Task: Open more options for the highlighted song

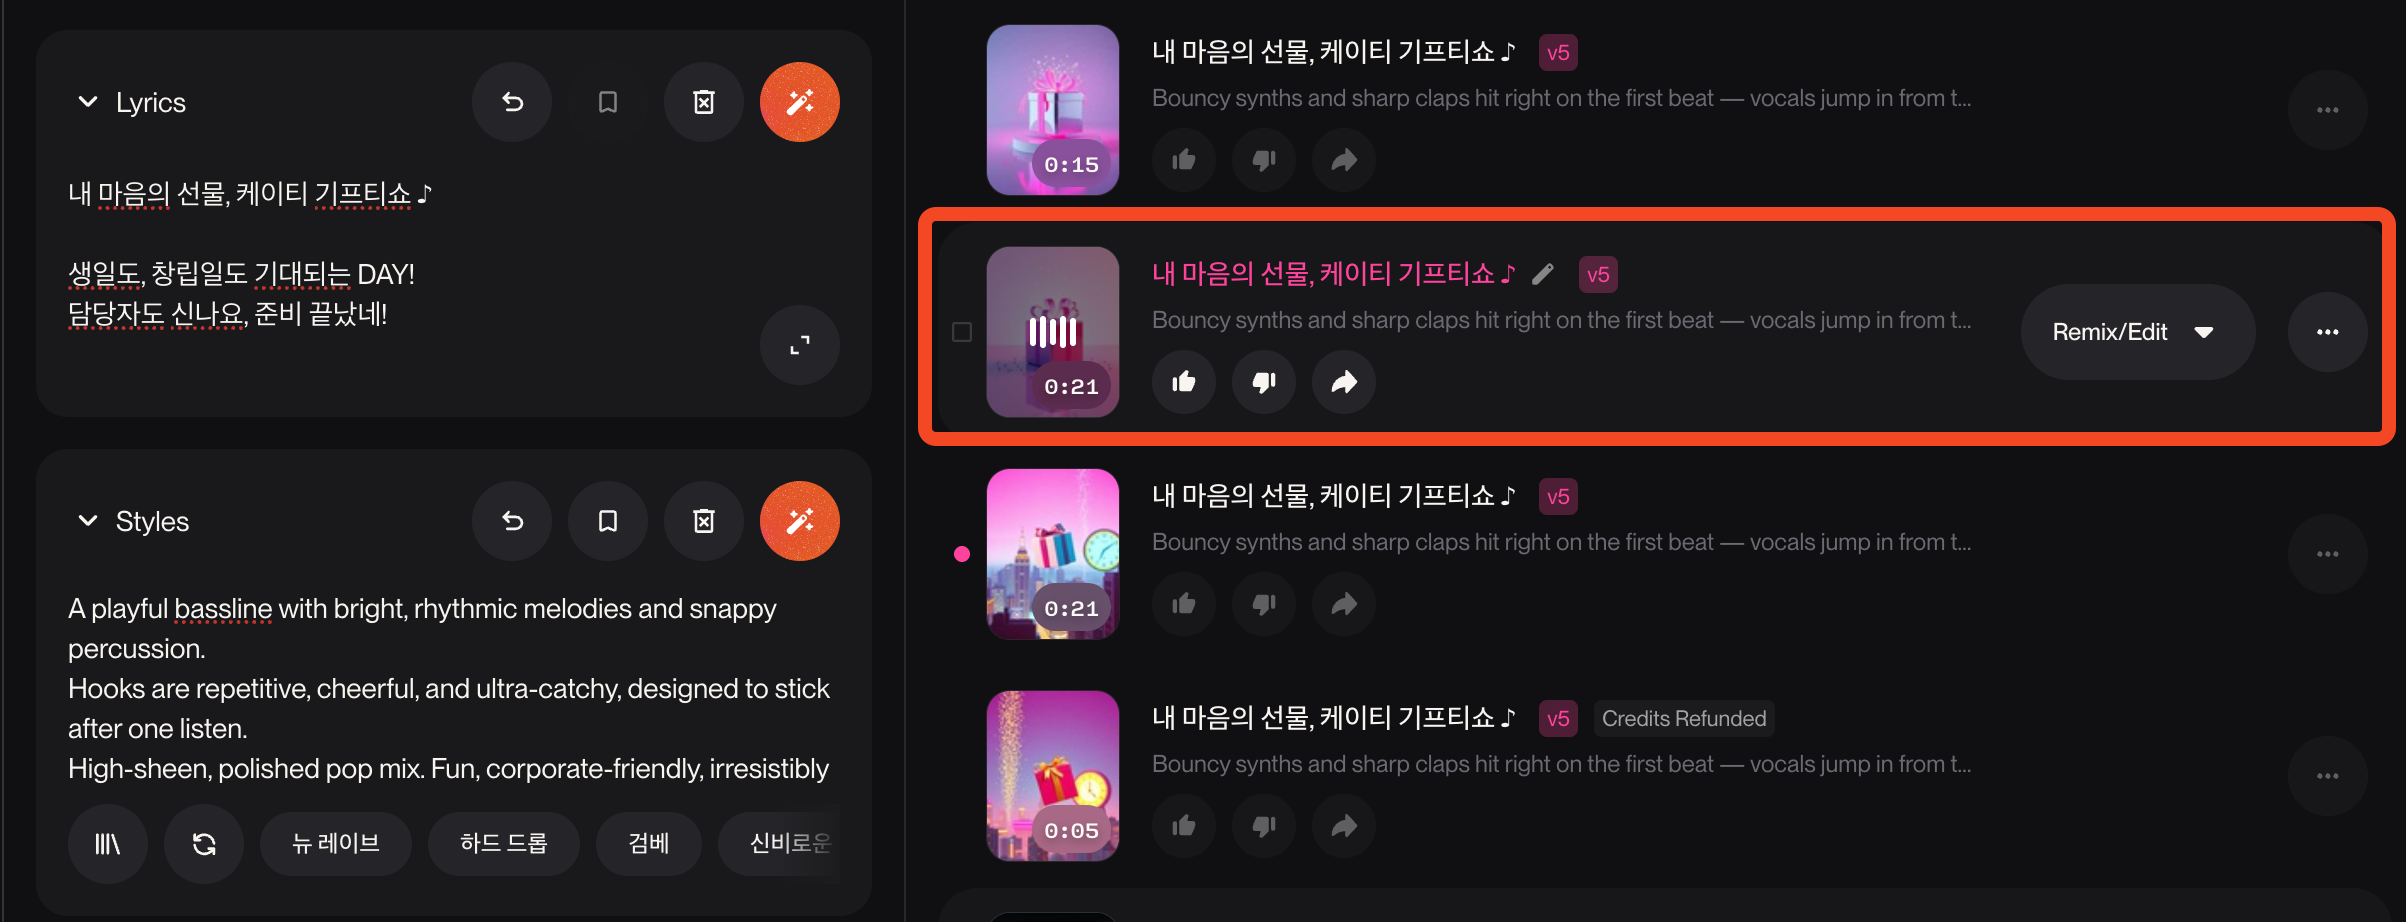Action: tap(2327, 332)
